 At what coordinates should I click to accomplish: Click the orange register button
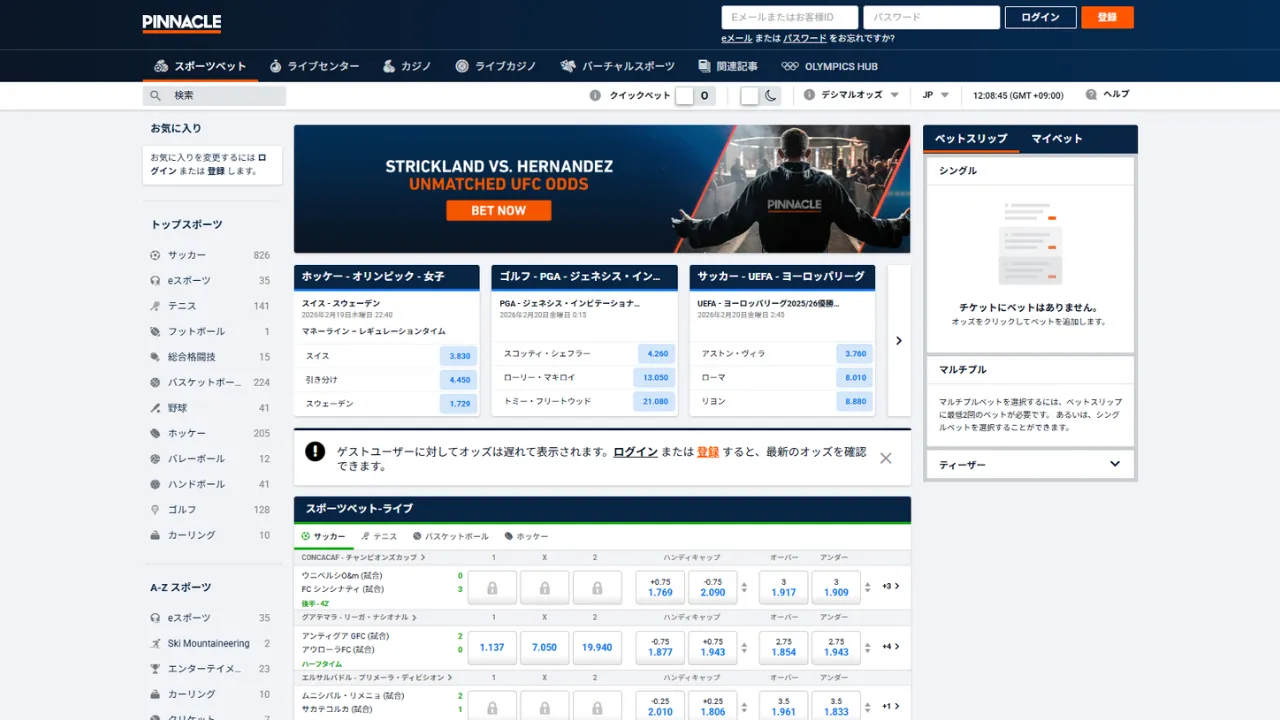point(1107,17)
